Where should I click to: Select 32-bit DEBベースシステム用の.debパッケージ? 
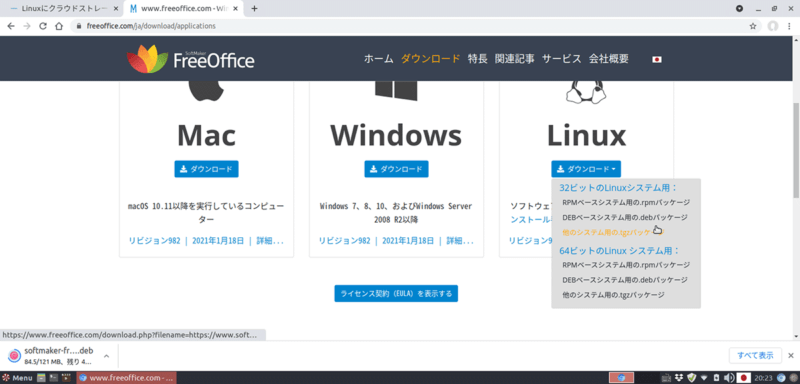click(x=625, y=217)
